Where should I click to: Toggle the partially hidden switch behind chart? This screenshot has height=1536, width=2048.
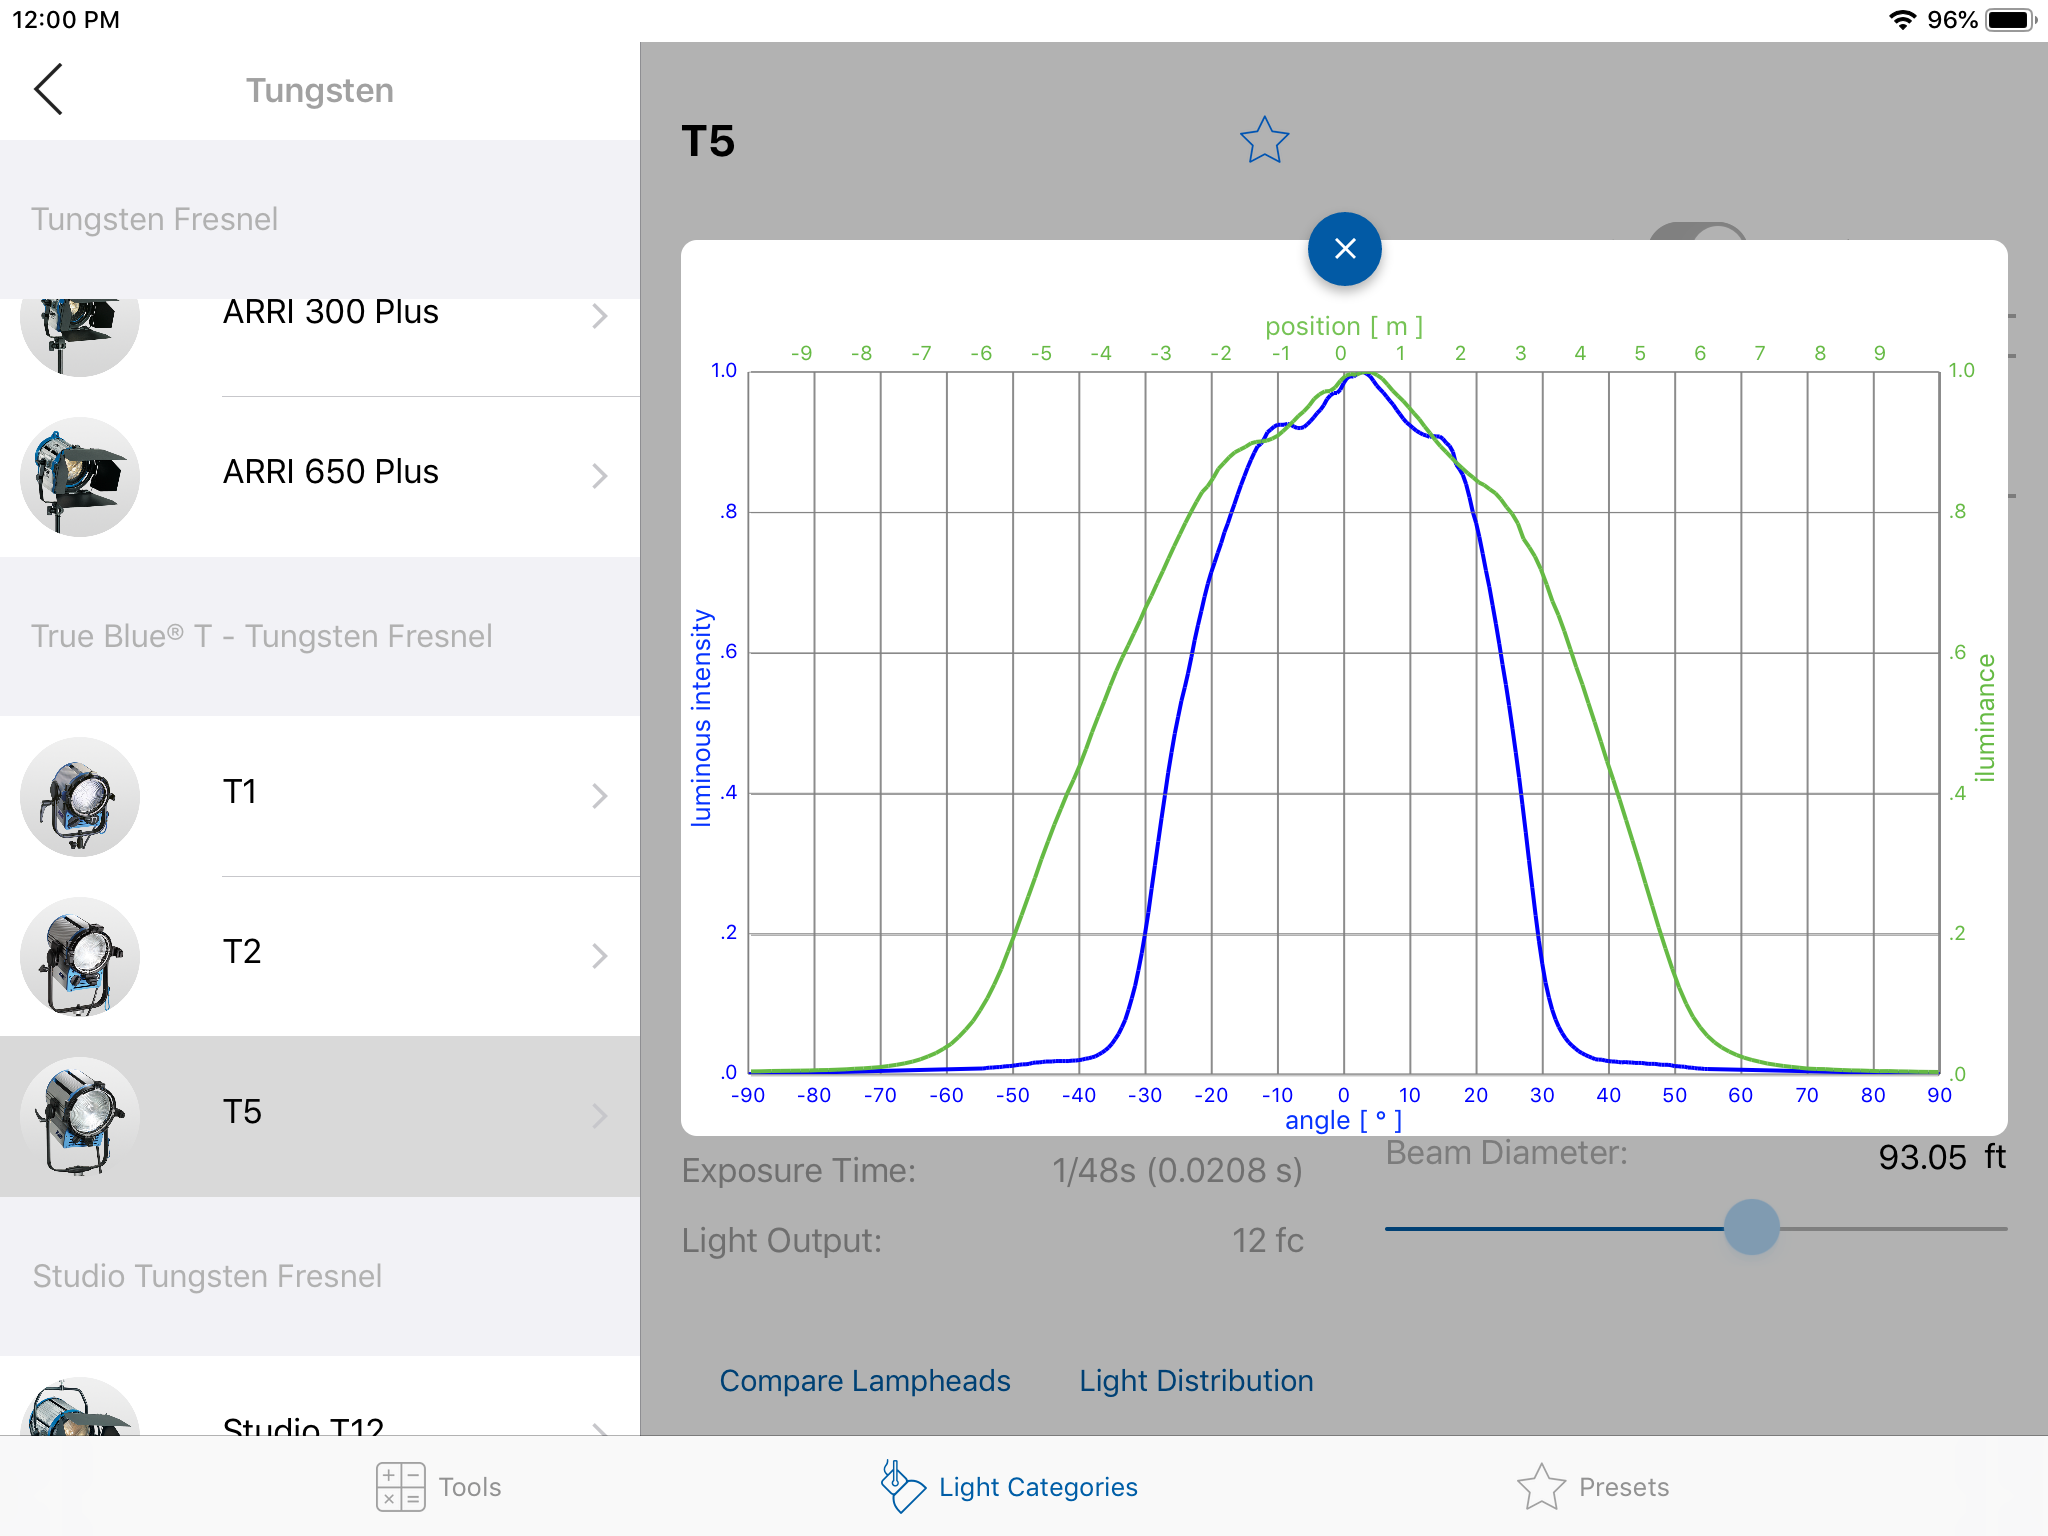[1700, 232]
